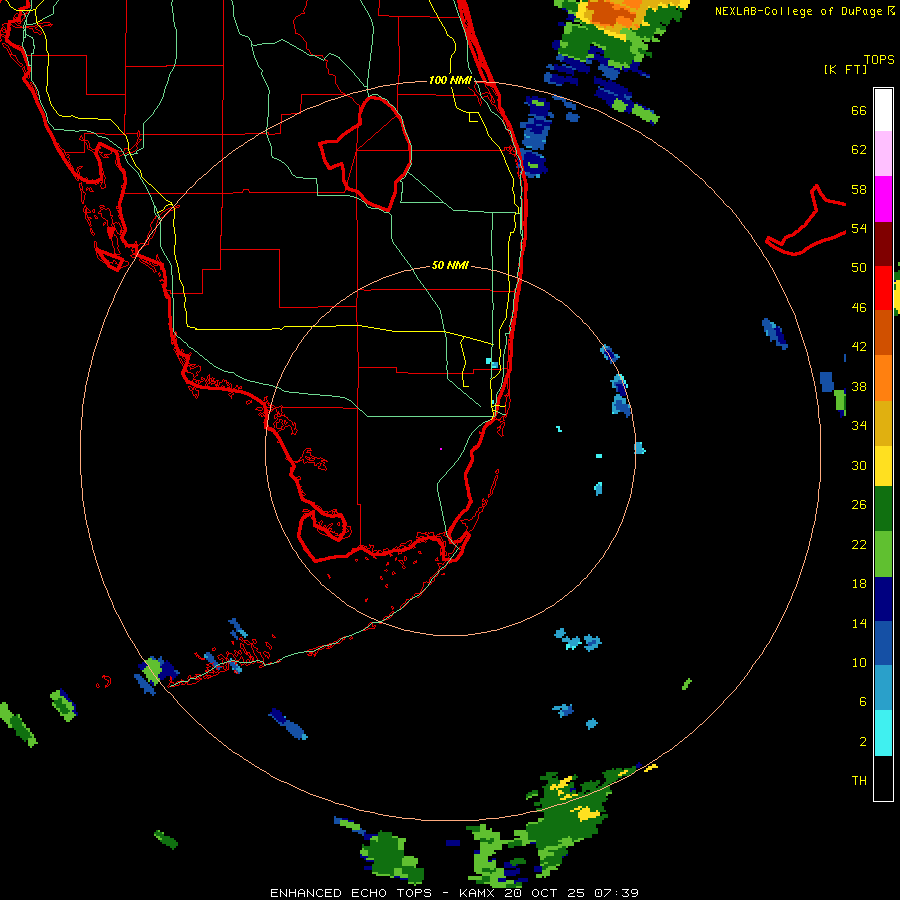Click the 6 legend value
This screenshot has height=900, width=900.
tap(863, 701)
